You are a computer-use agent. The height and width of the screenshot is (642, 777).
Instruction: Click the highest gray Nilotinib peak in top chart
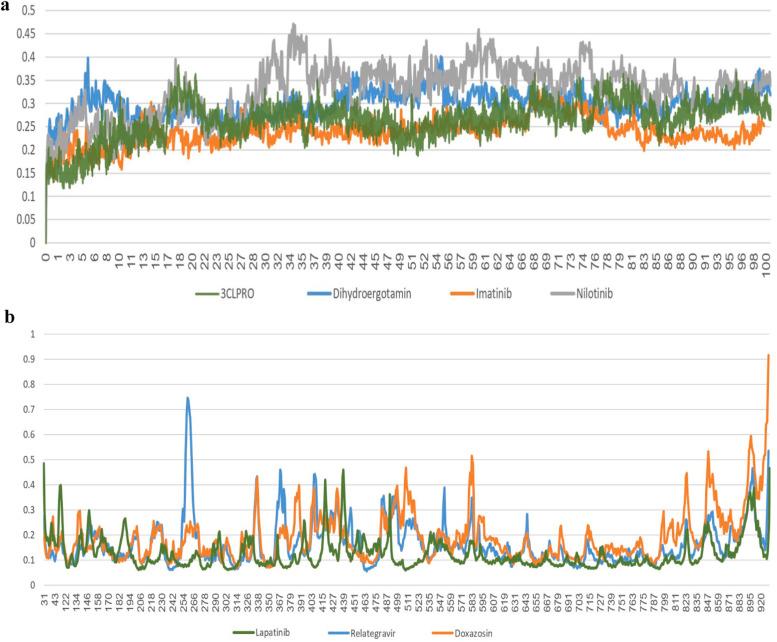(x=293, y=25)
